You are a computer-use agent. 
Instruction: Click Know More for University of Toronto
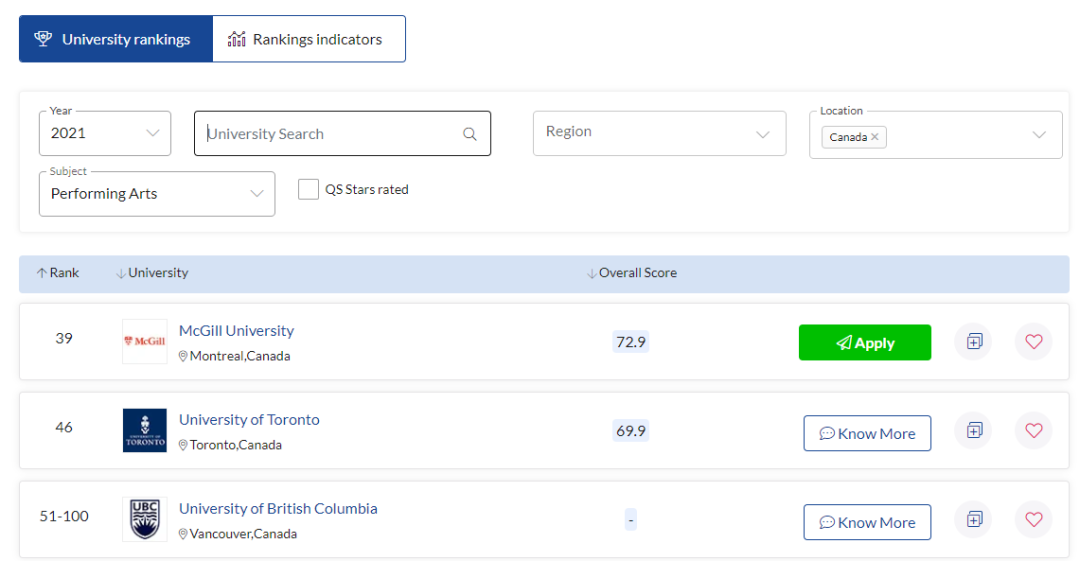tap(866, 434)
